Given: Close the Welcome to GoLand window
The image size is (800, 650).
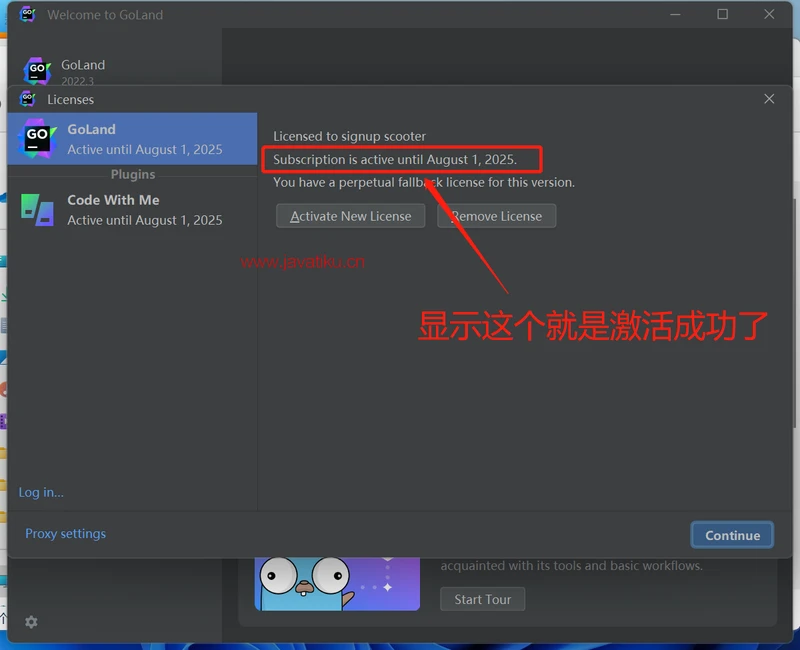Looking at the screenshot, I should coord(769,15).
